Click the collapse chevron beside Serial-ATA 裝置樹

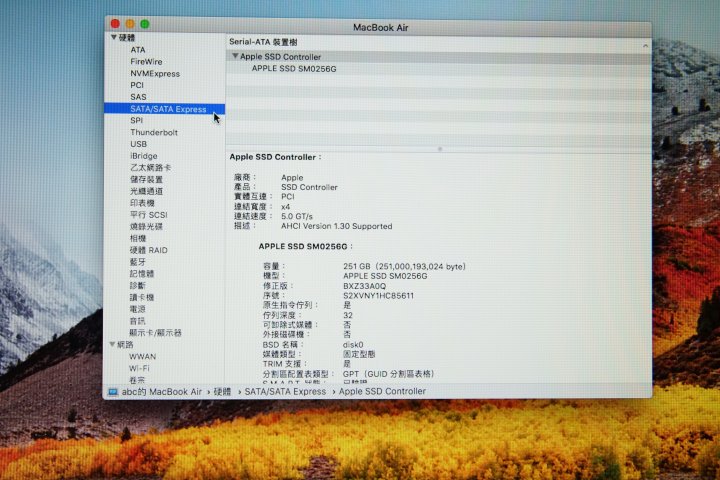[645, 45]
